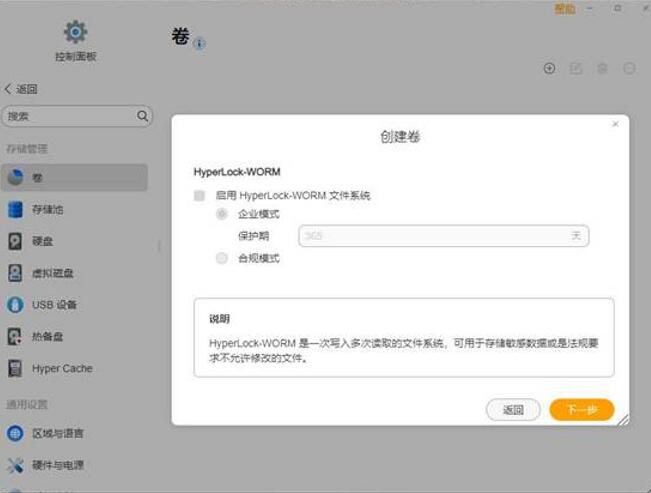Screen dimensions: 651x493
Task: Click the Control Panel gear icon
Action: coord(75,32)
